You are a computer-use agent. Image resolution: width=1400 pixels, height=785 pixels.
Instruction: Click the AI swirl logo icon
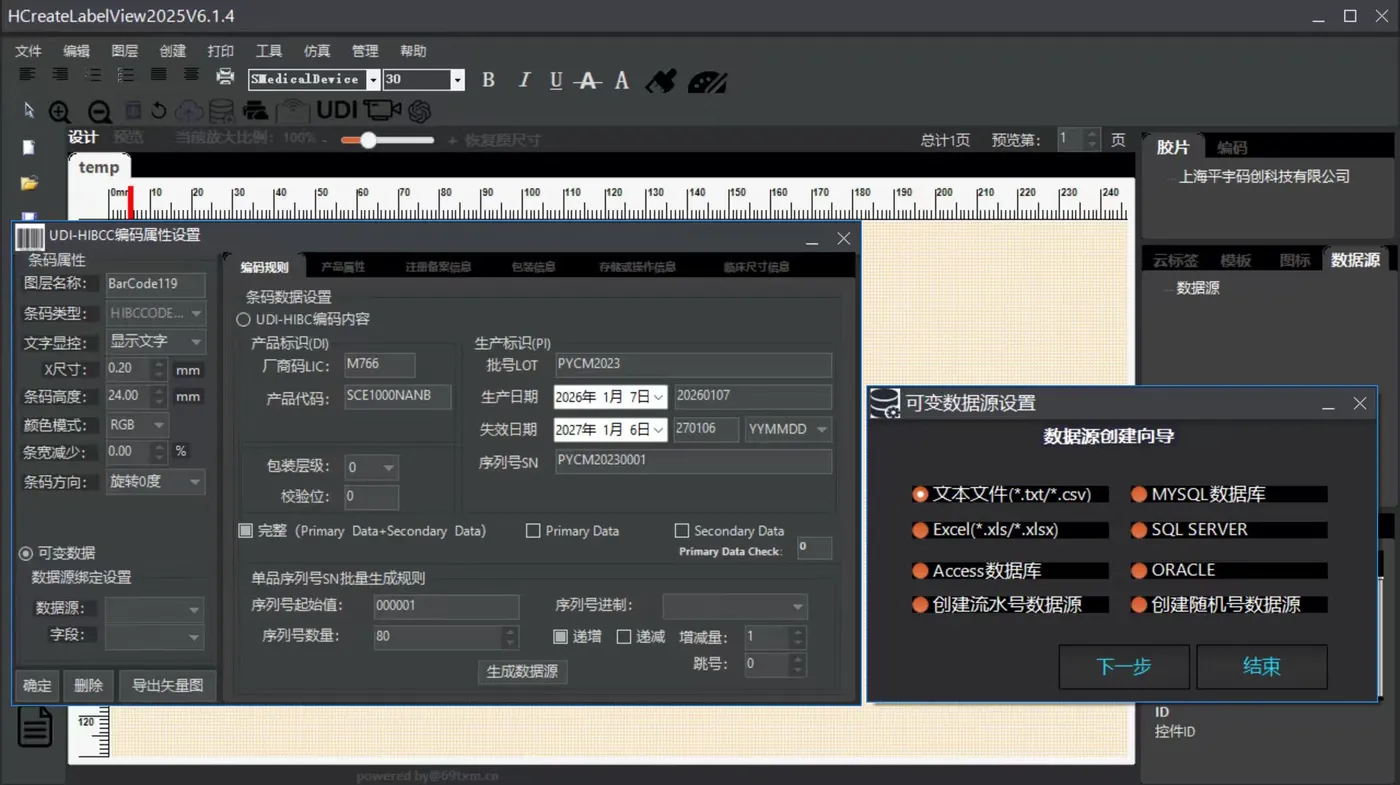point(419,111)
